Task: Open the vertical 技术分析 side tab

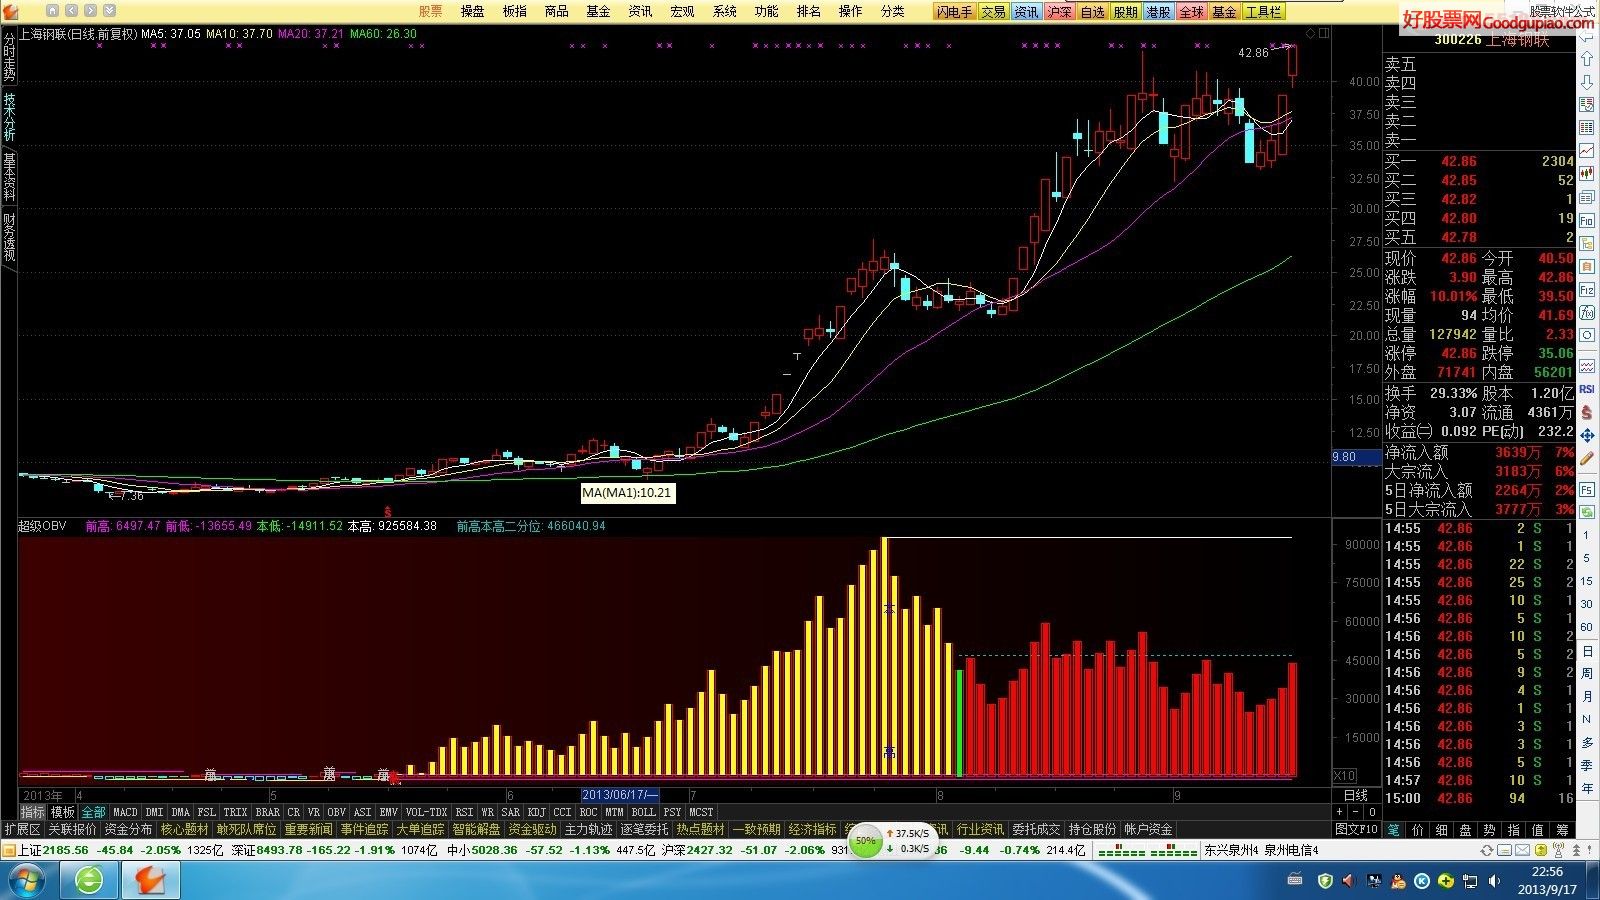Action: 9,117
